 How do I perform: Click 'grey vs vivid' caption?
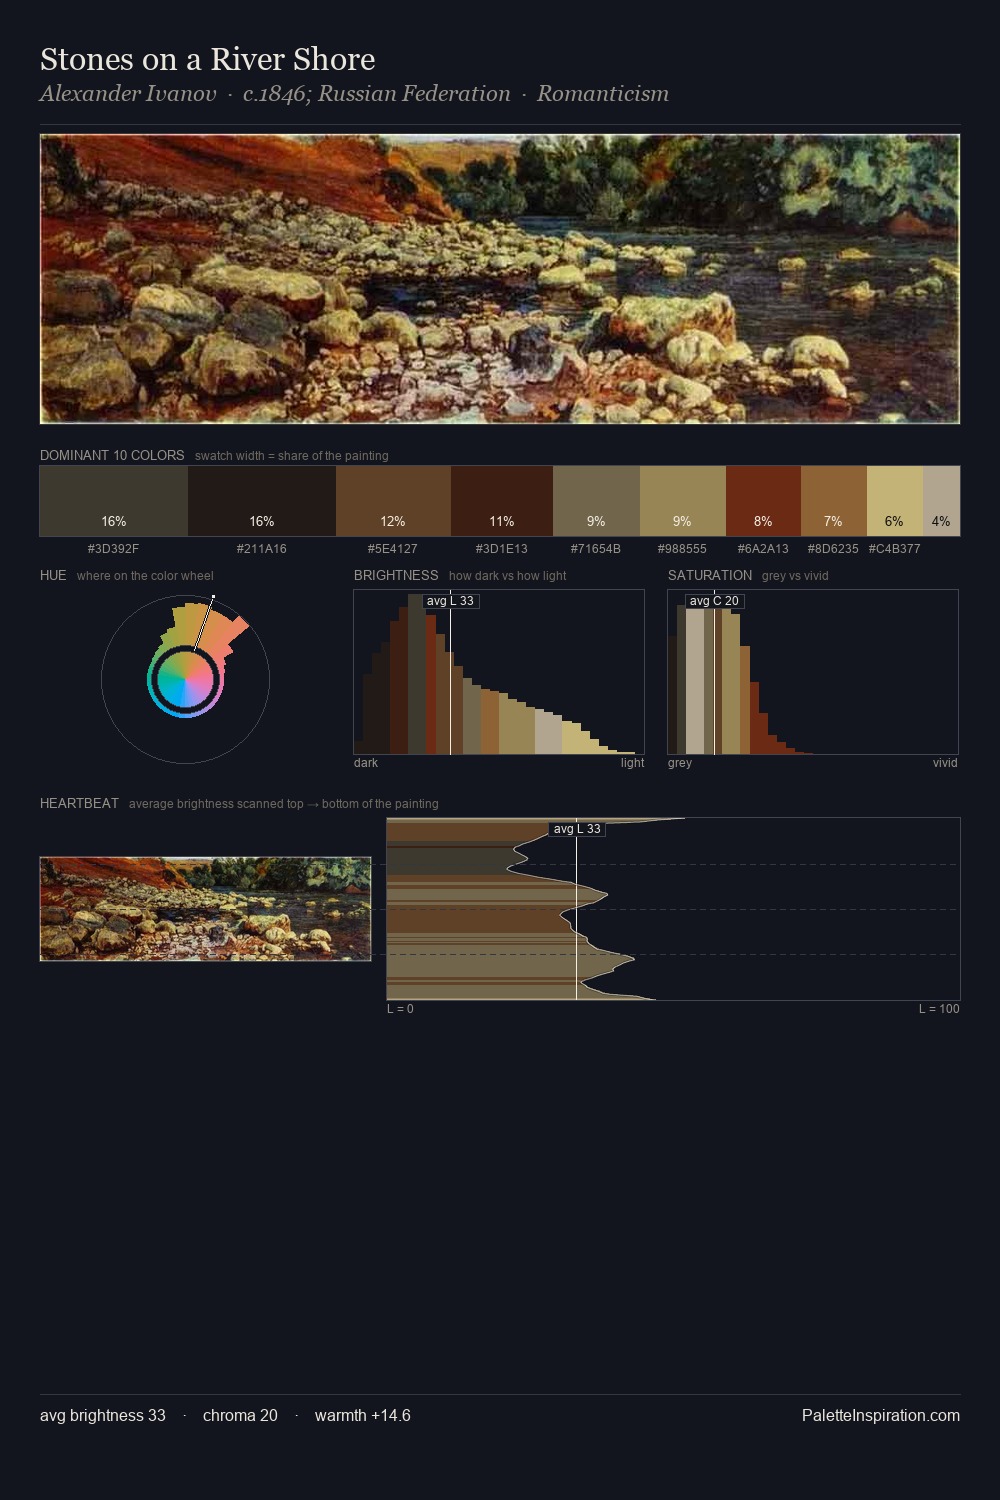795,576
